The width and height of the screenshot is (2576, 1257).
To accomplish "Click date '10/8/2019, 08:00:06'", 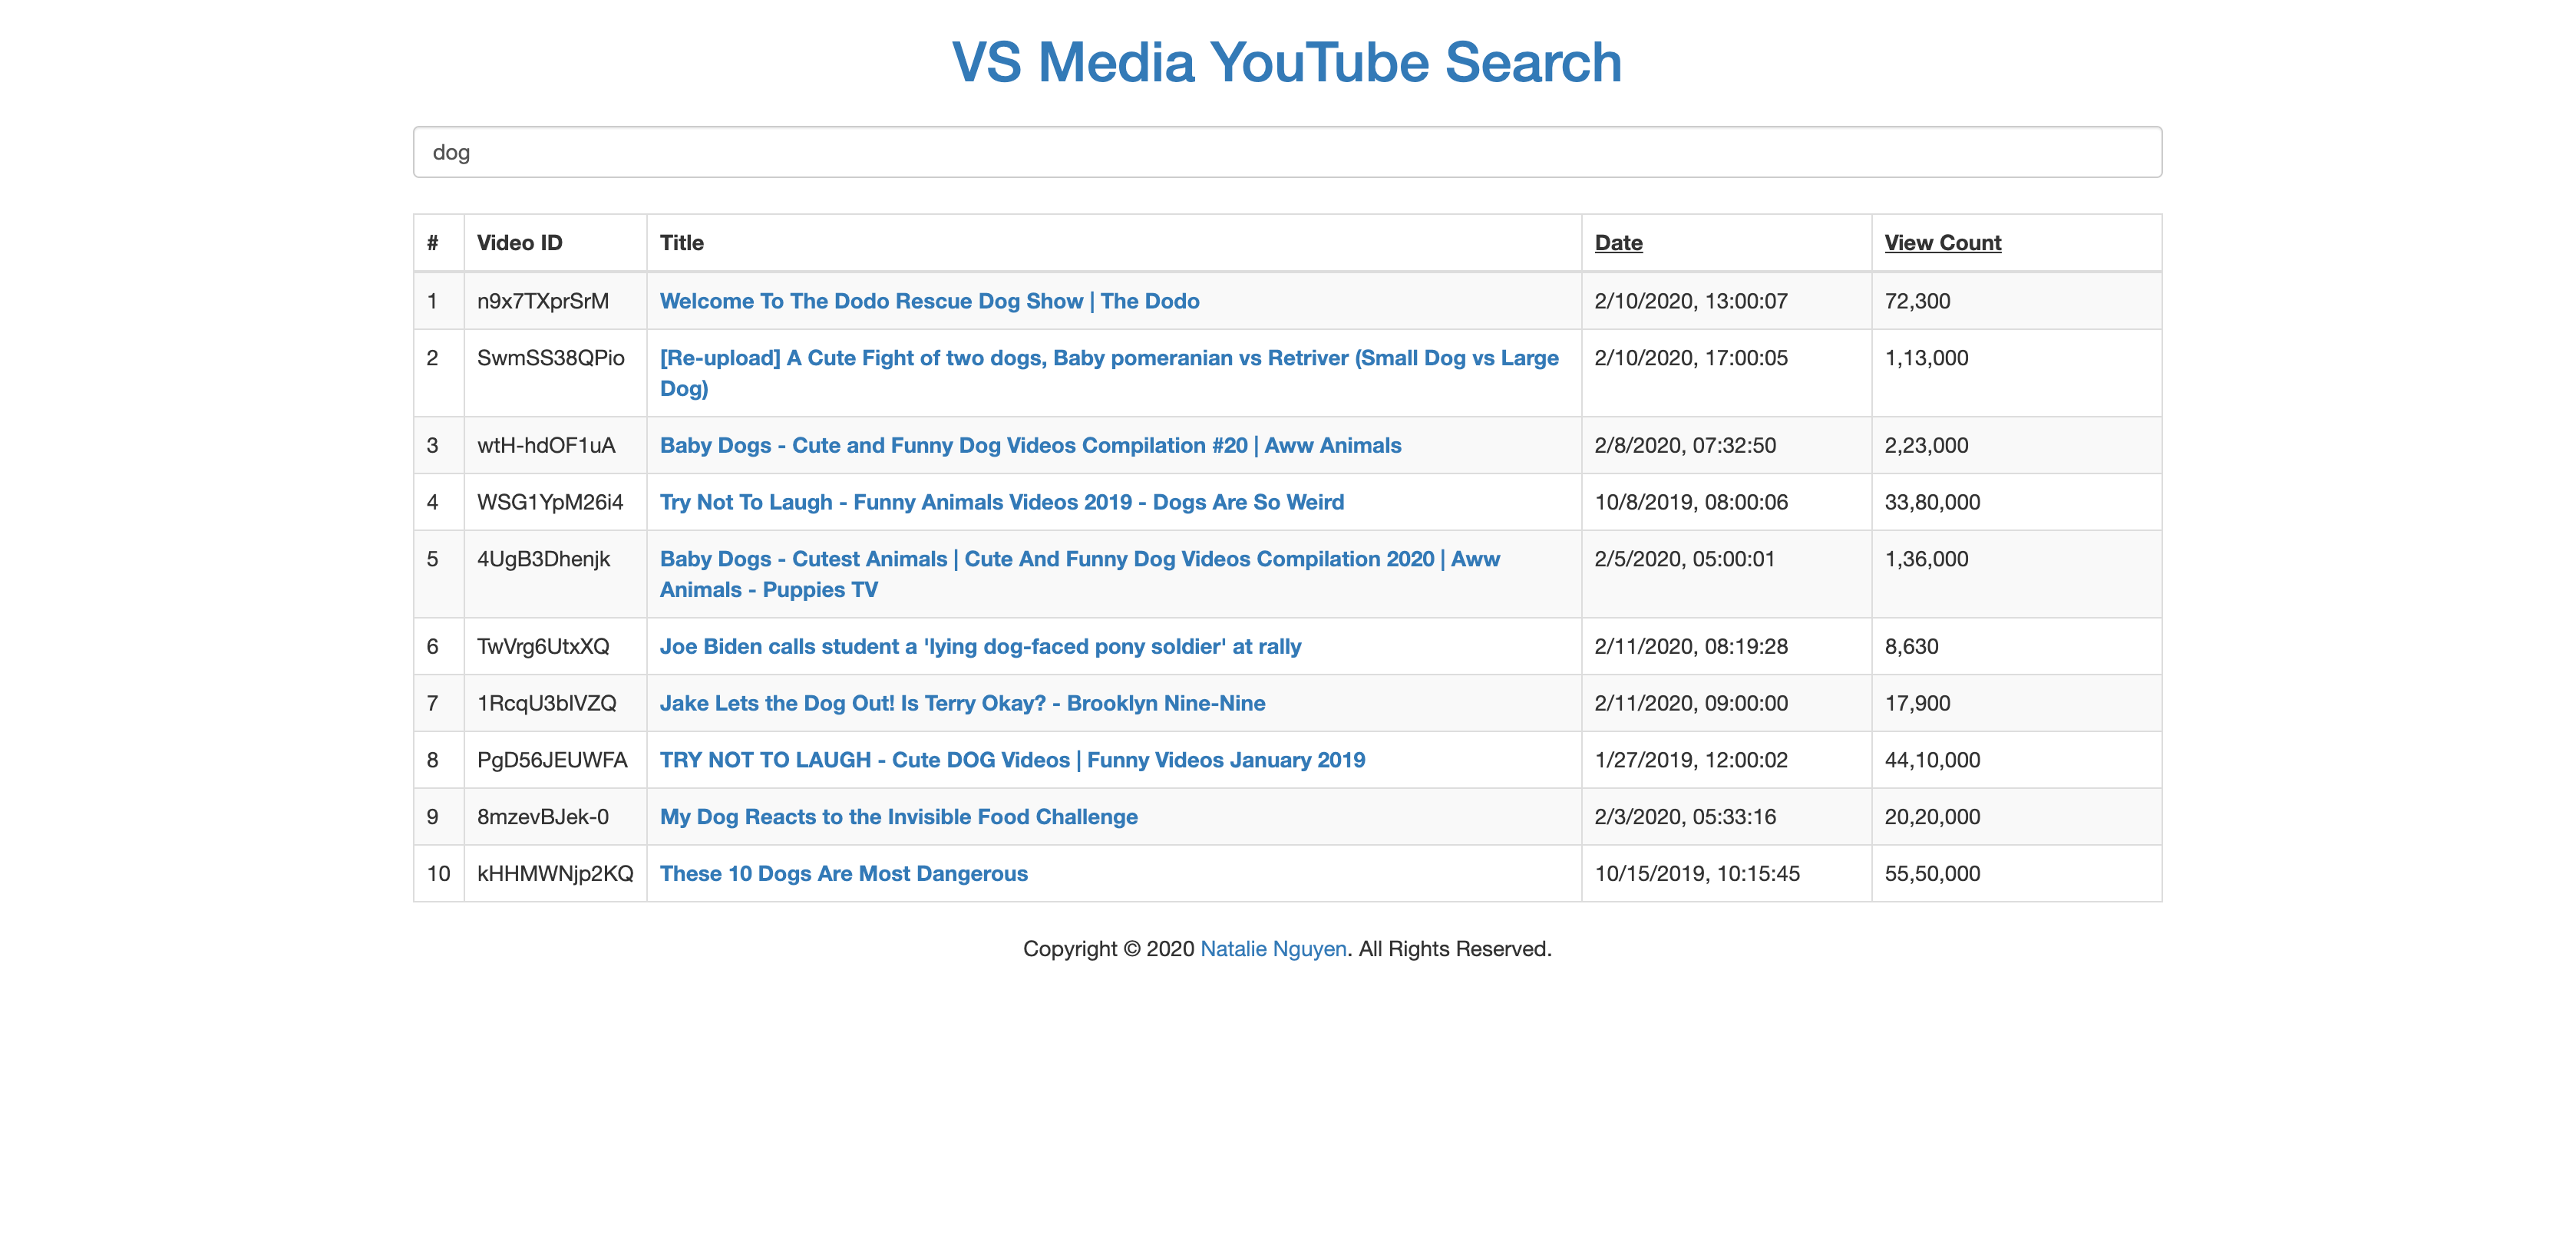I will pos(1690,502).
